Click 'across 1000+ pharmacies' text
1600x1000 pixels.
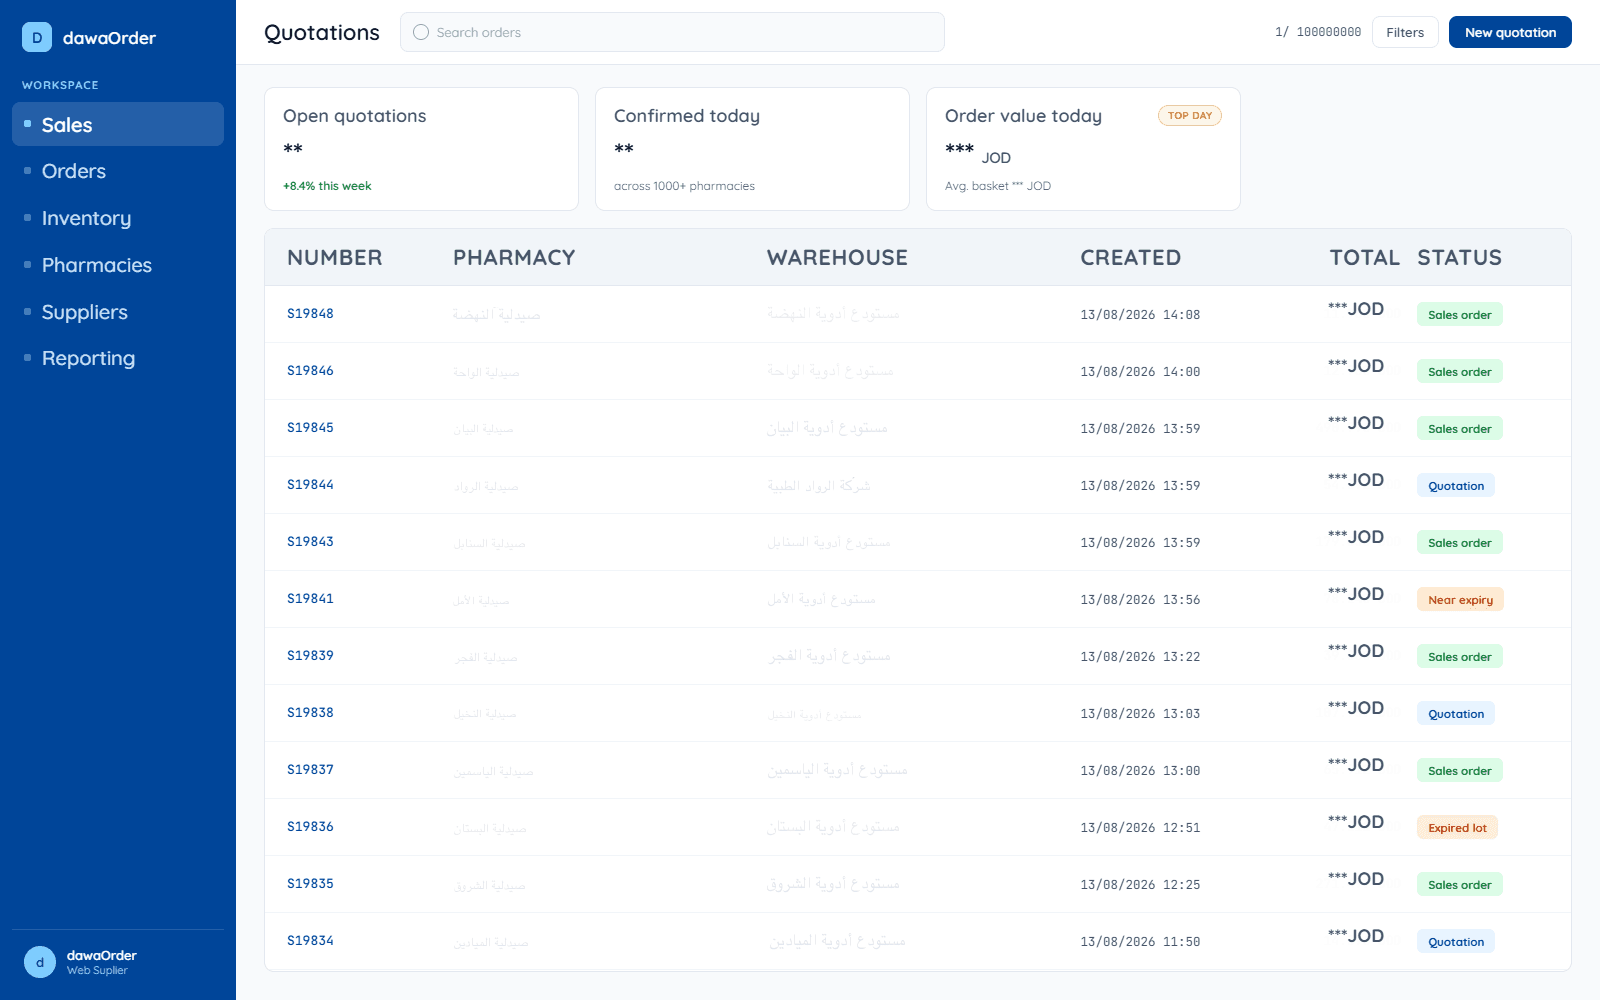click(x=684, y=186)
